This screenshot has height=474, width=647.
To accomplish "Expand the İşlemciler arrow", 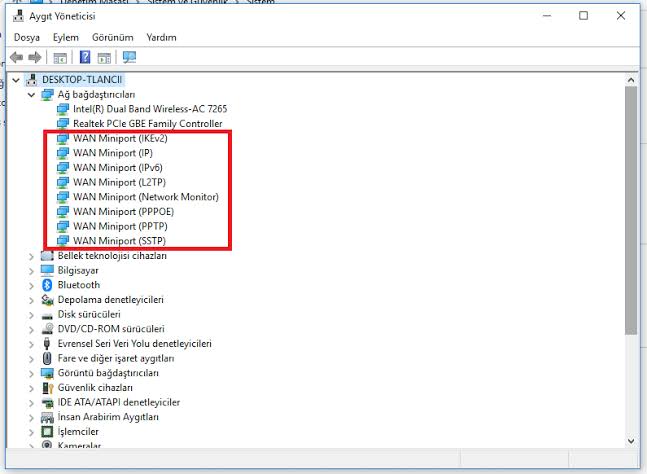I will pos(31,432).
